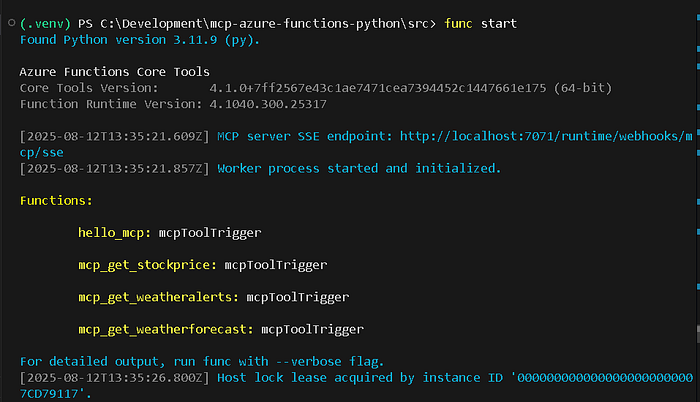
Task: Click the 'Azure Functions Core Tools' heading
Action: (114, 72)
